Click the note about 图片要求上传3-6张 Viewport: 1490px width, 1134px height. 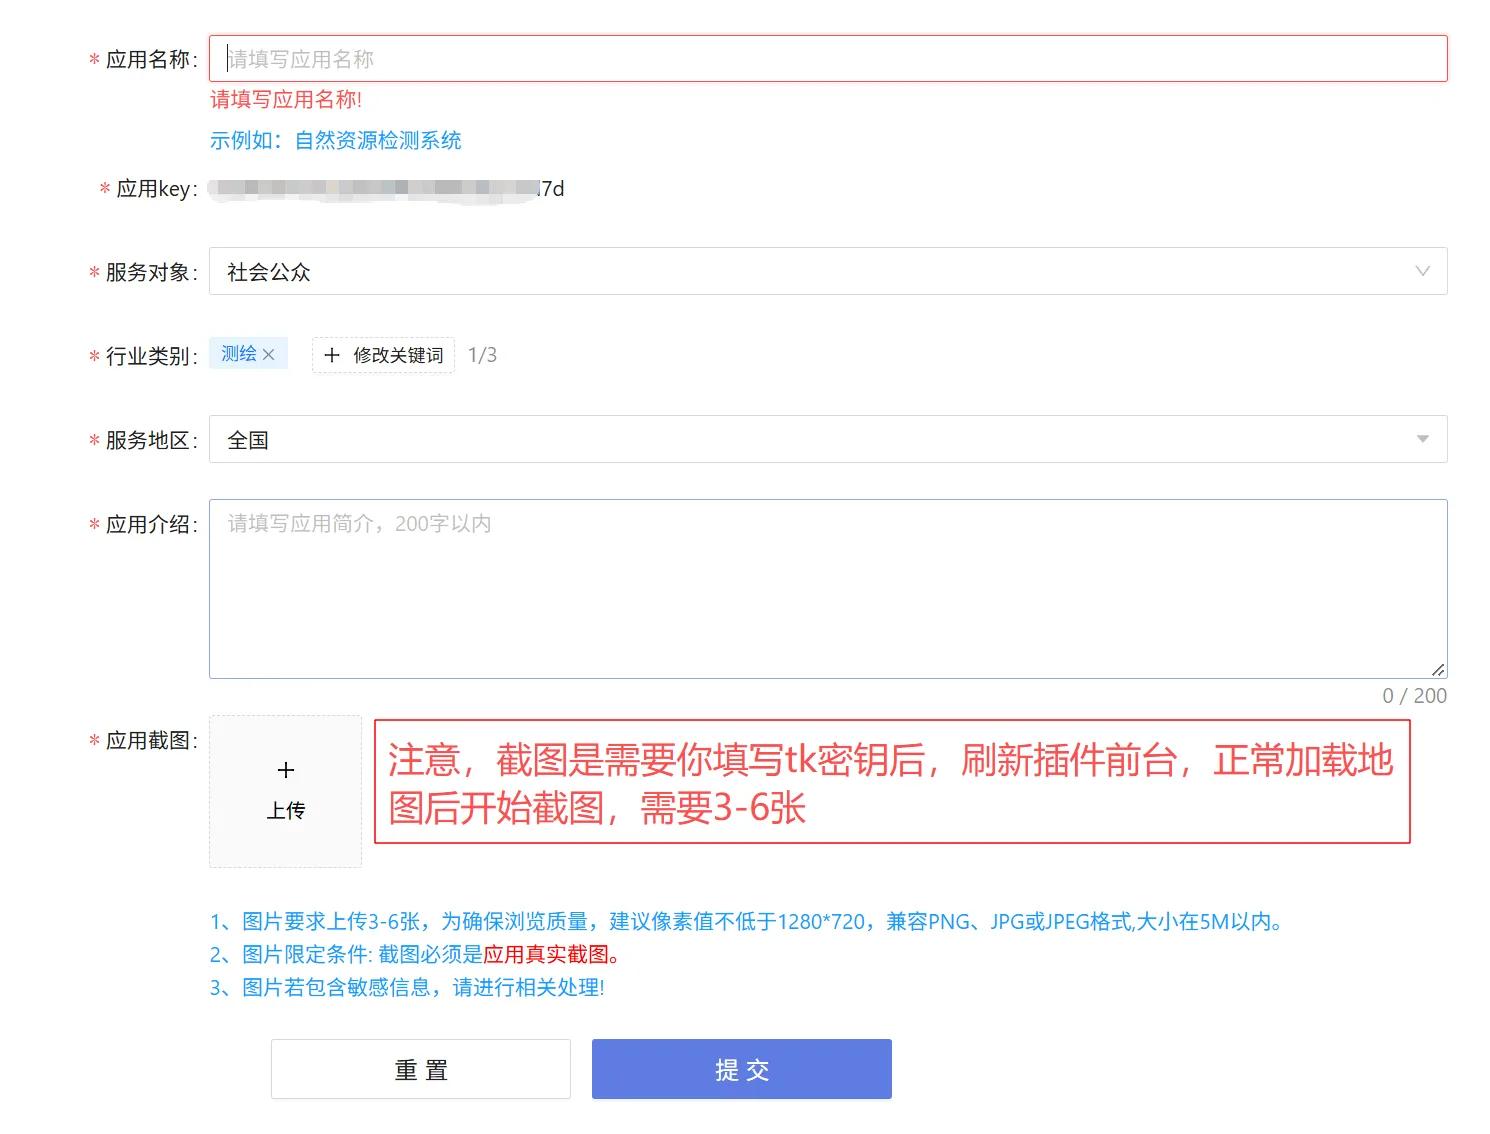coord(746,922)
